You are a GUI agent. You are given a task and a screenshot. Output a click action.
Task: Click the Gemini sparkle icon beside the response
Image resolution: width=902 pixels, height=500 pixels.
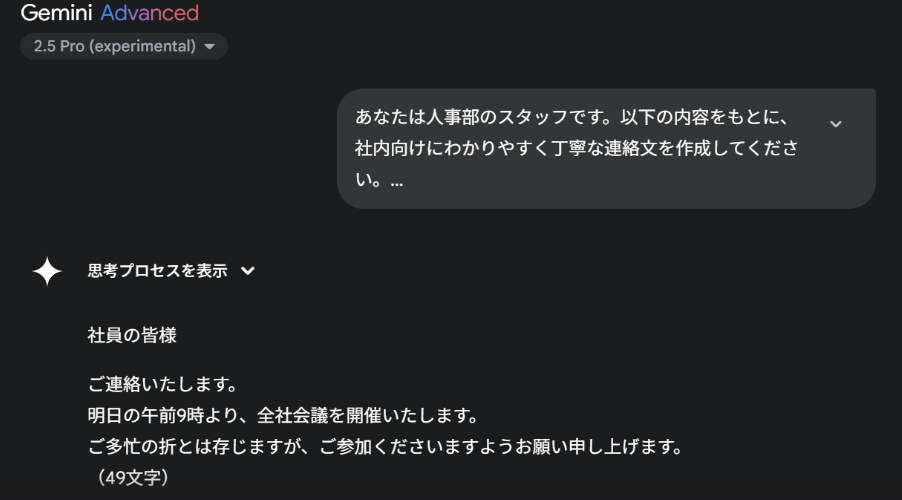[x=47, y=272]
